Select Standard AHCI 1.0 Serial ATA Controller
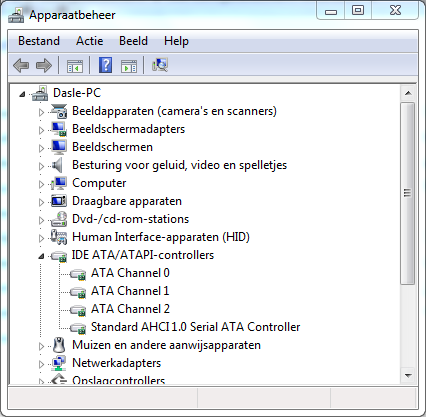Image resolution: width=426 pixels, height=417 pixels. pos(195,327)
